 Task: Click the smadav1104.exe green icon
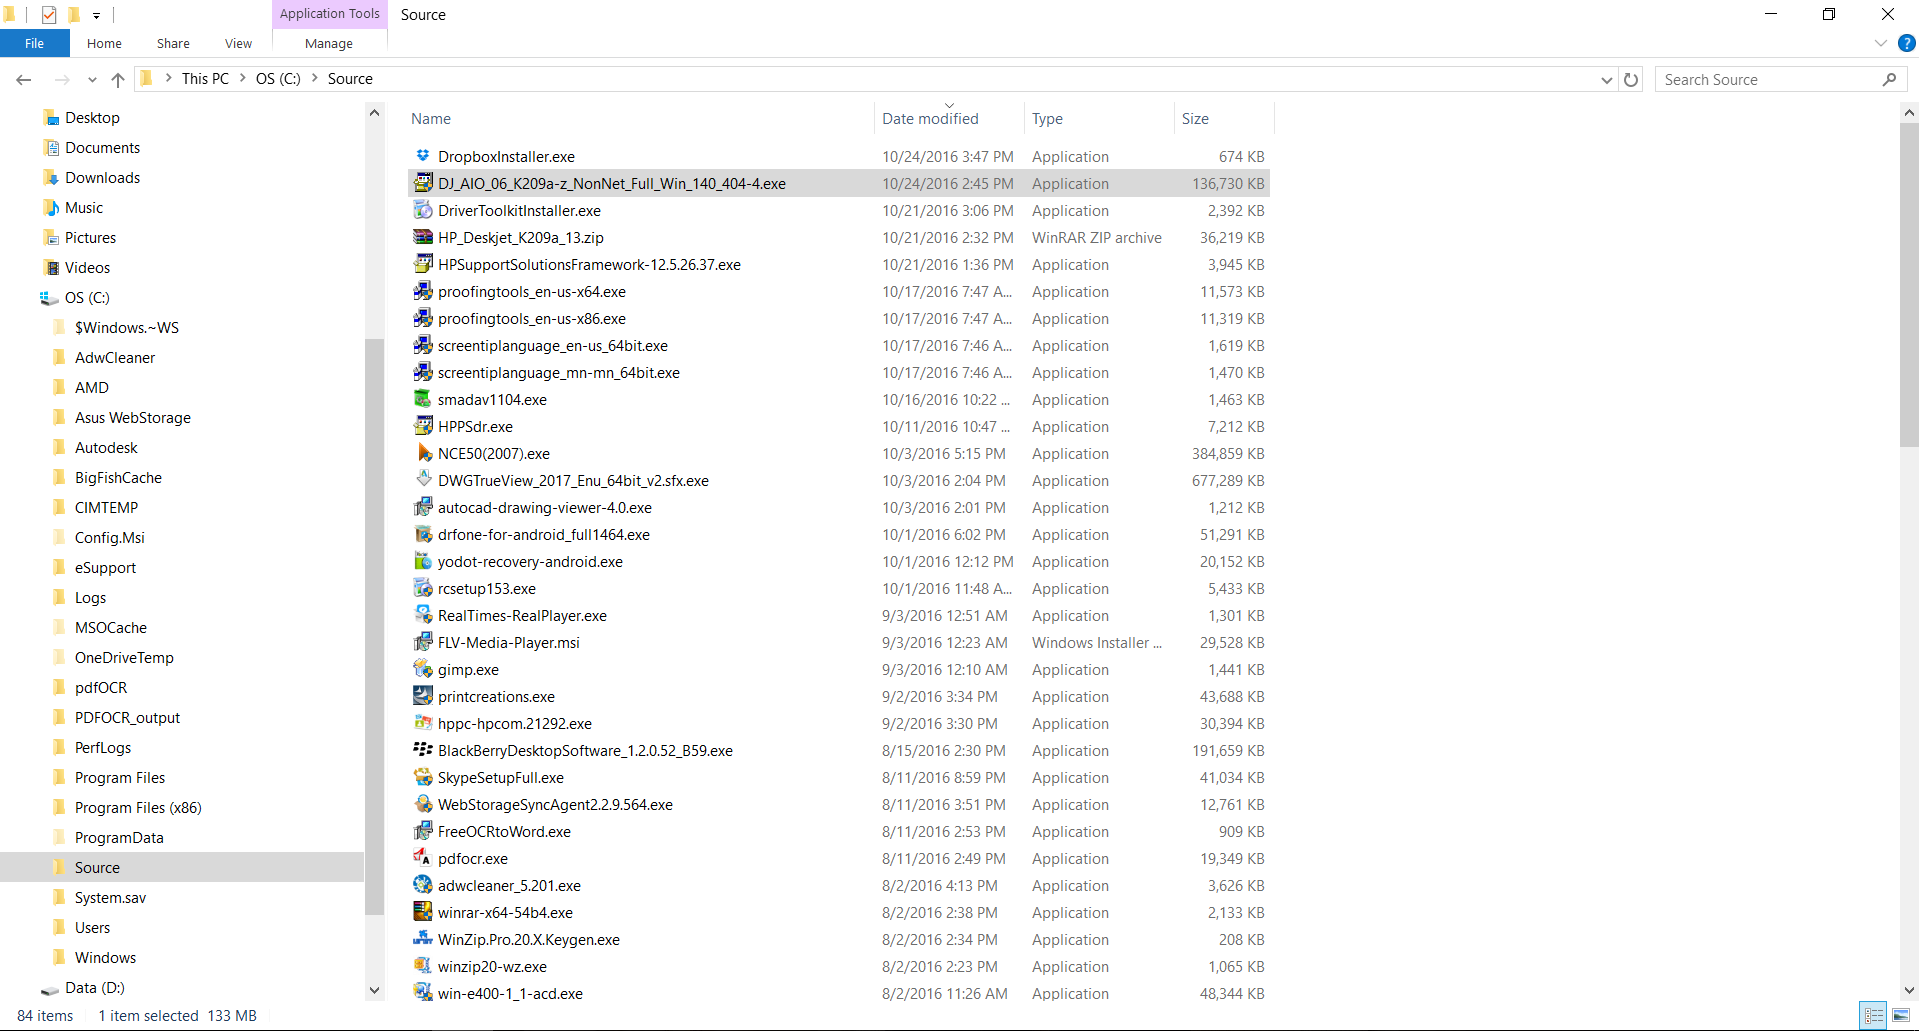coord(423,399)
